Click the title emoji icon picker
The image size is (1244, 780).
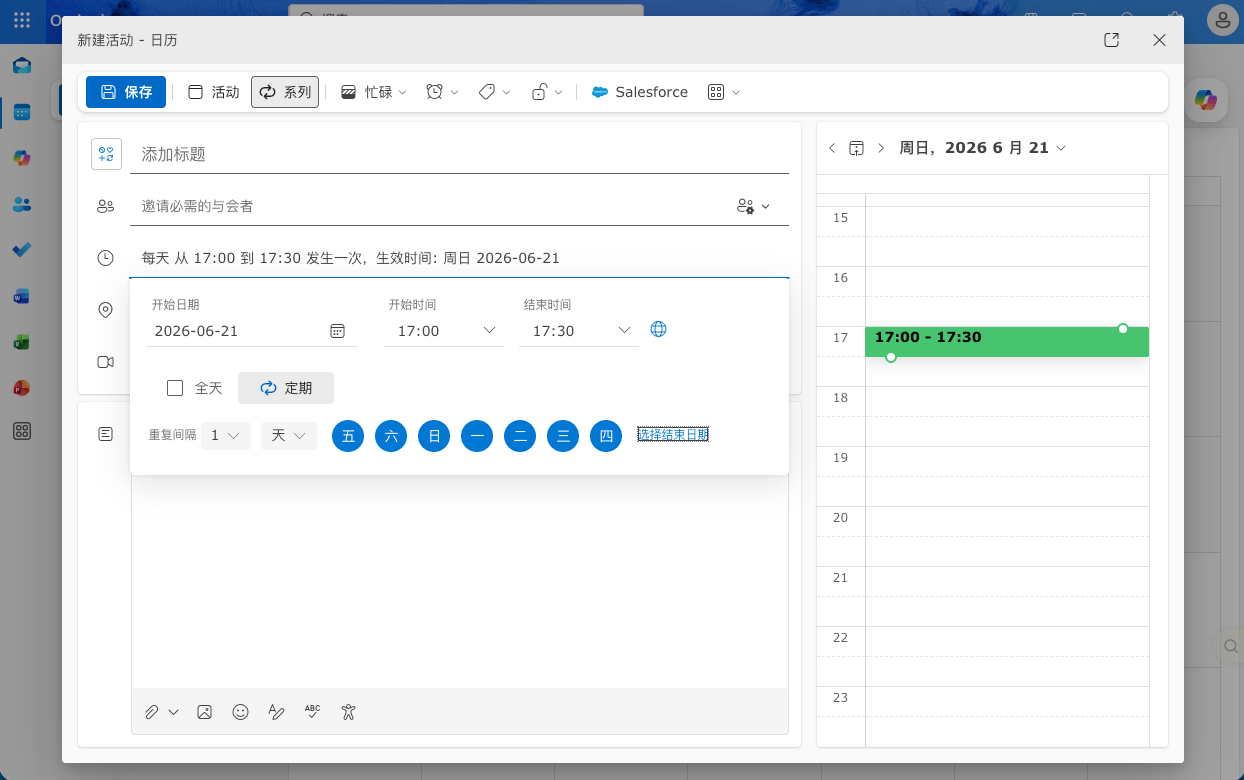(106, 154)
